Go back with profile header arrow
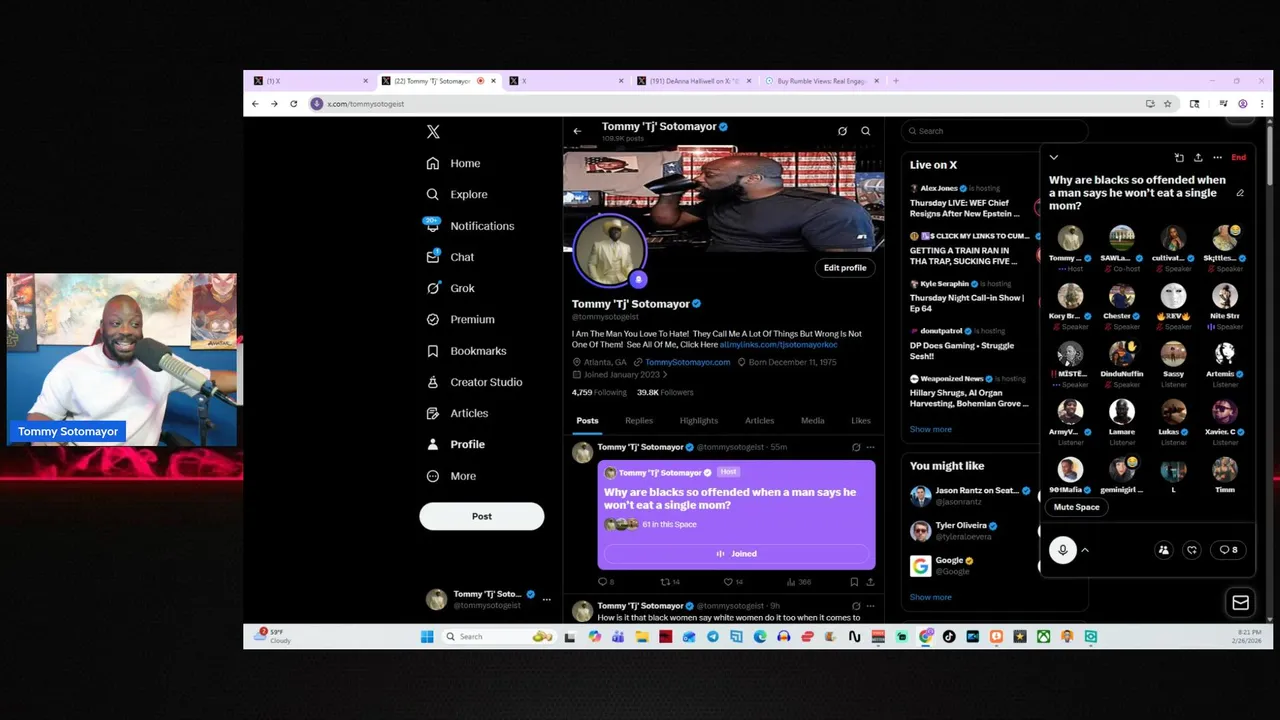This screenshot has height=720, width=1280. (x=577, y=131)
